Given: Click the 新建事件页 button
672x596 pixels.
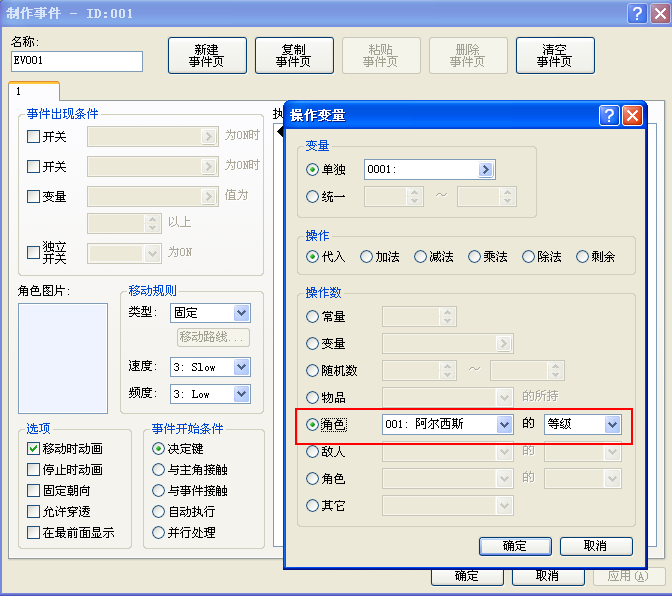Looking at the screenshot, I should pos(207,56).
